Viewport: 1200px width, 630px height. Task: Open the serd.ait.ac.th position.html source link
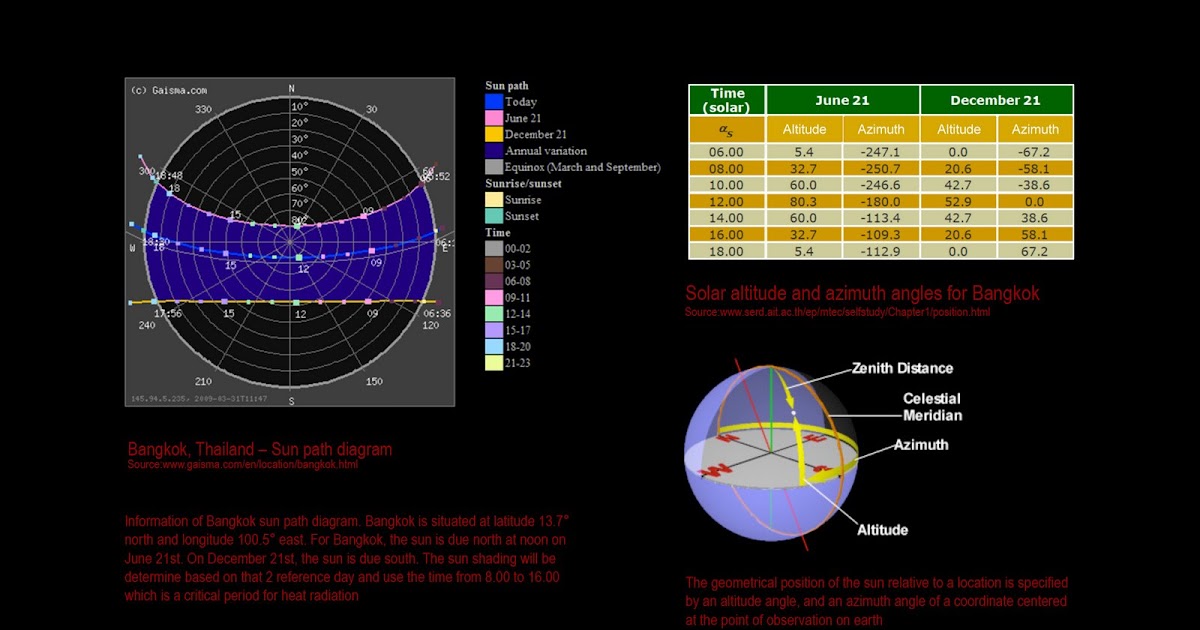pos(837,311)
